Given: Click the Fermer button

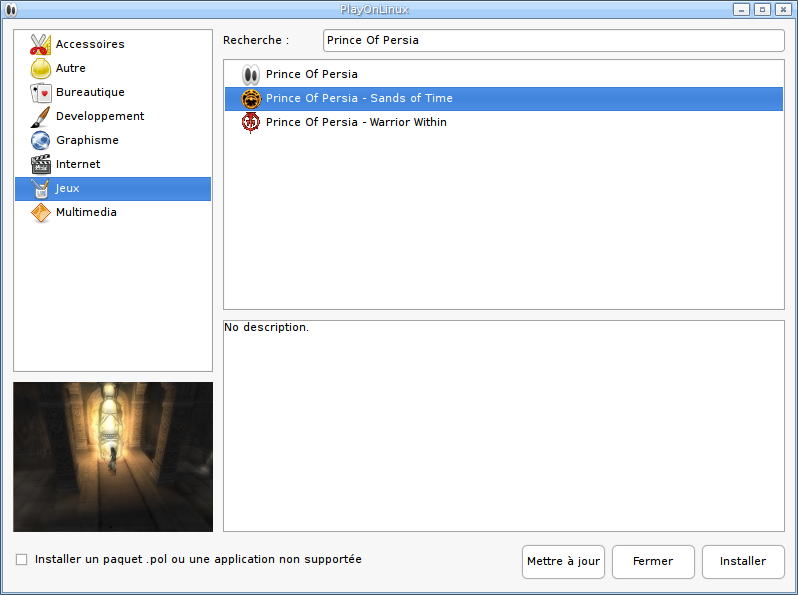Looking at the screenshot, I should pos(653,561).
